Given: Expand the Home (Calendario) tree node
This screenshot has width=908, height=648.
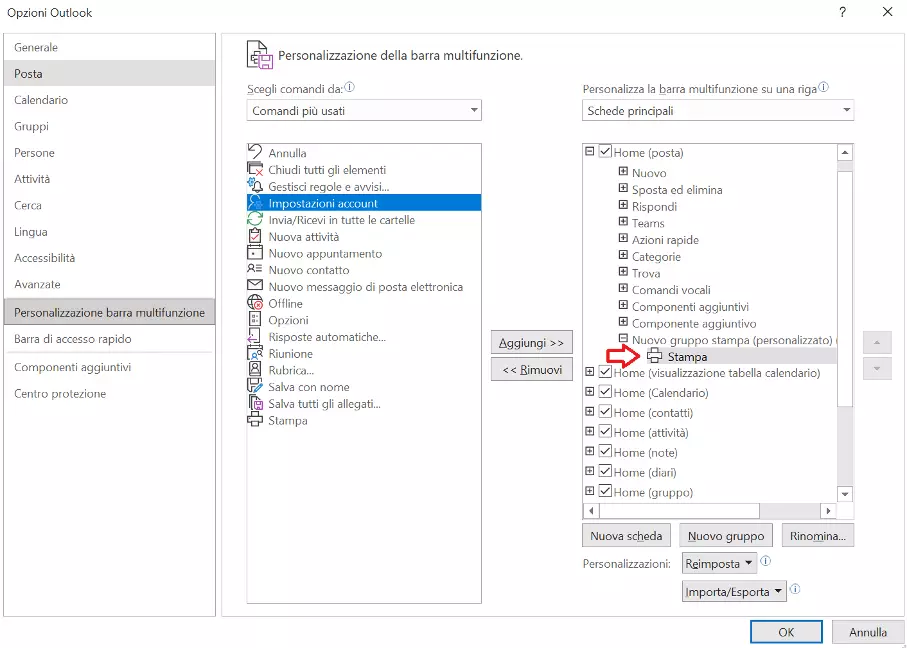Looking at the screenshot, I should [590, 392].
